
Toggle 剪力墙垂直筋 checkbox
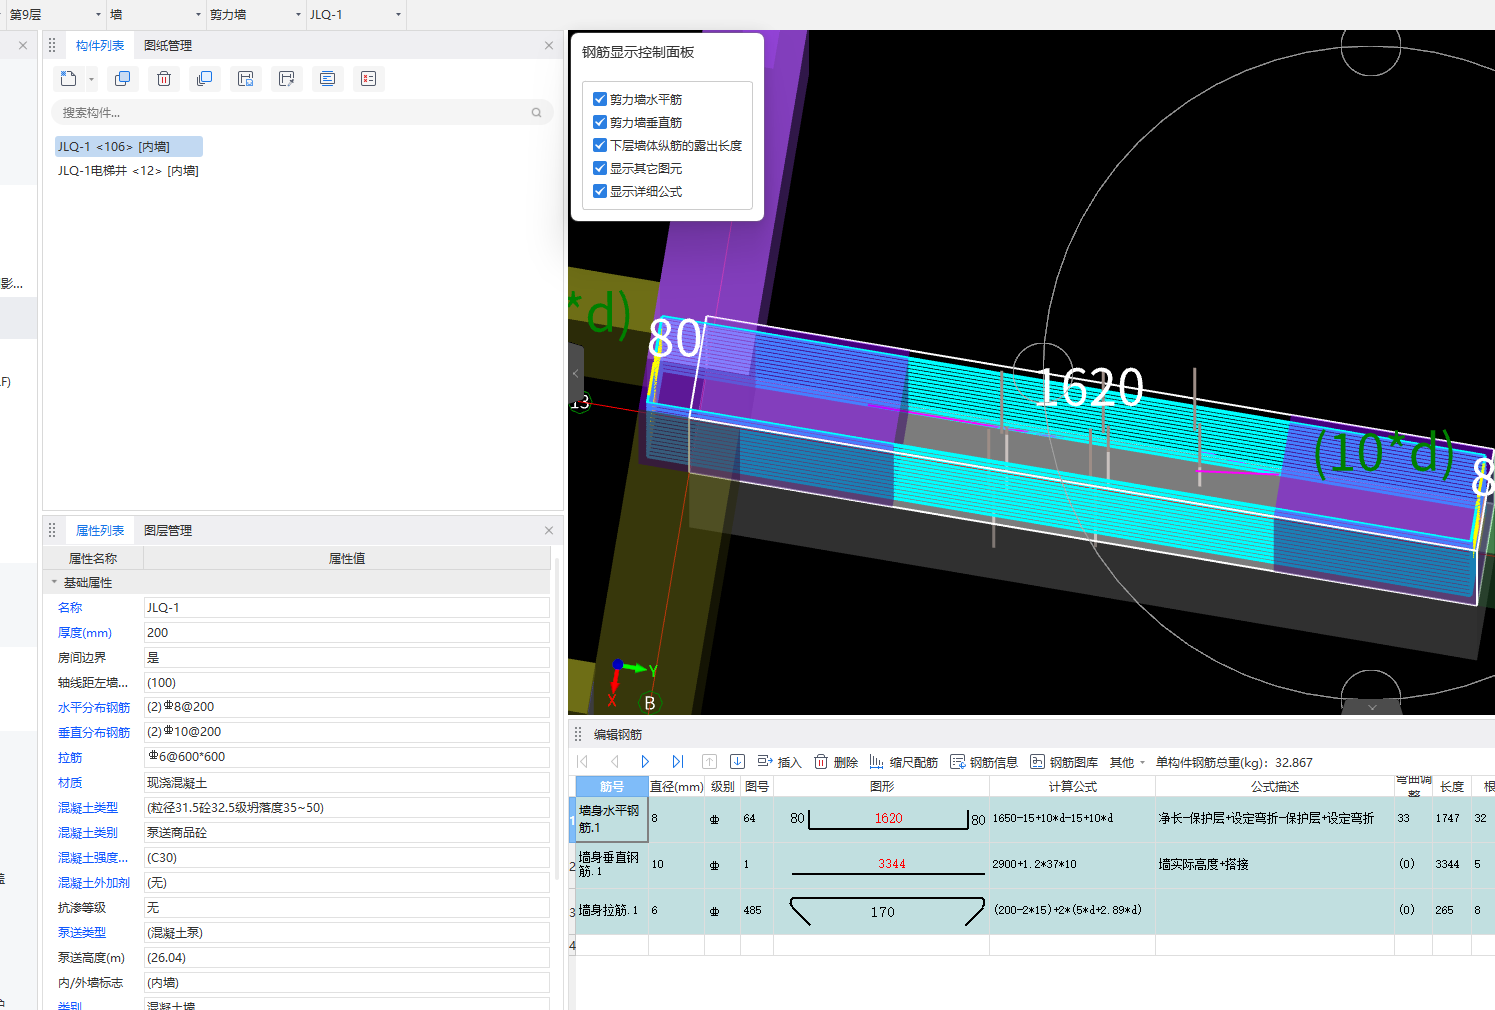coord(600,122)
